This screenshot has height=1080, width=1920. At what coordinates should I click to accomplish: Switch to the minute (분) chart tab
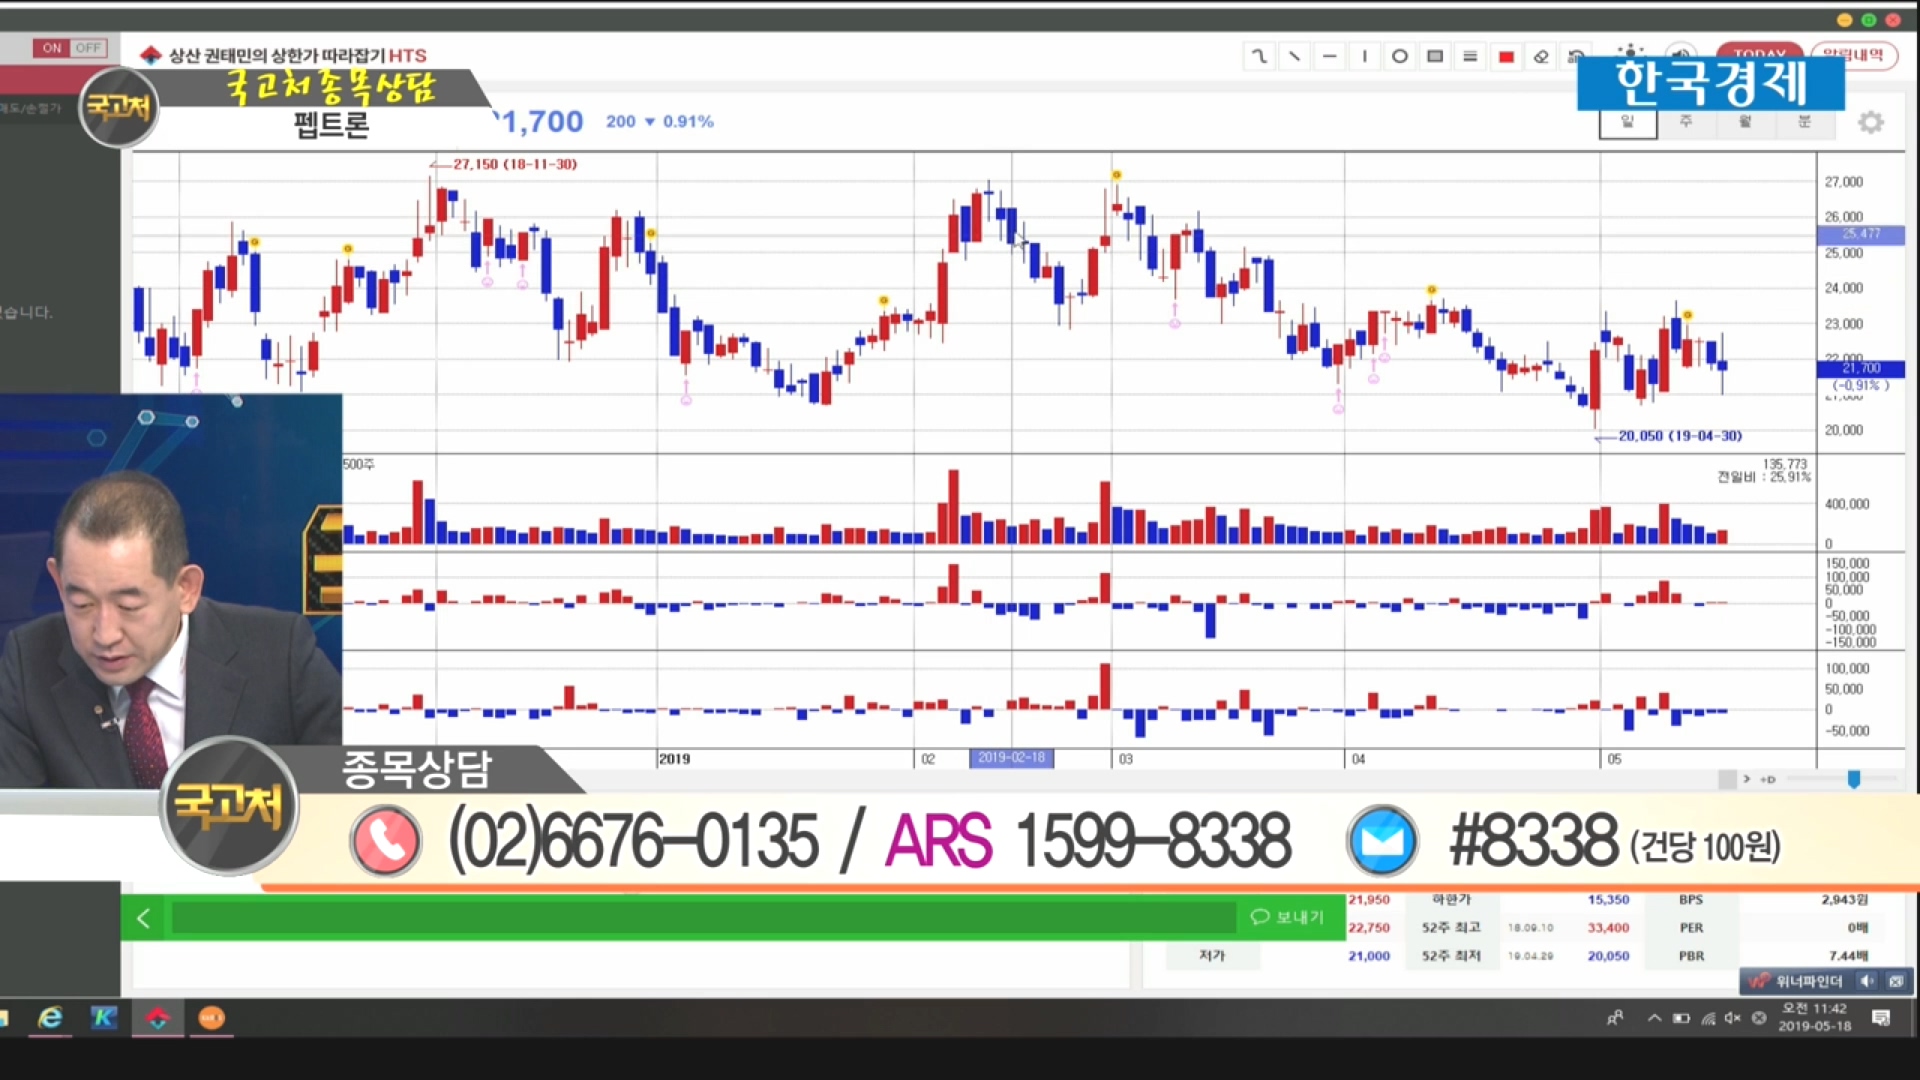tap(1804, 122)
